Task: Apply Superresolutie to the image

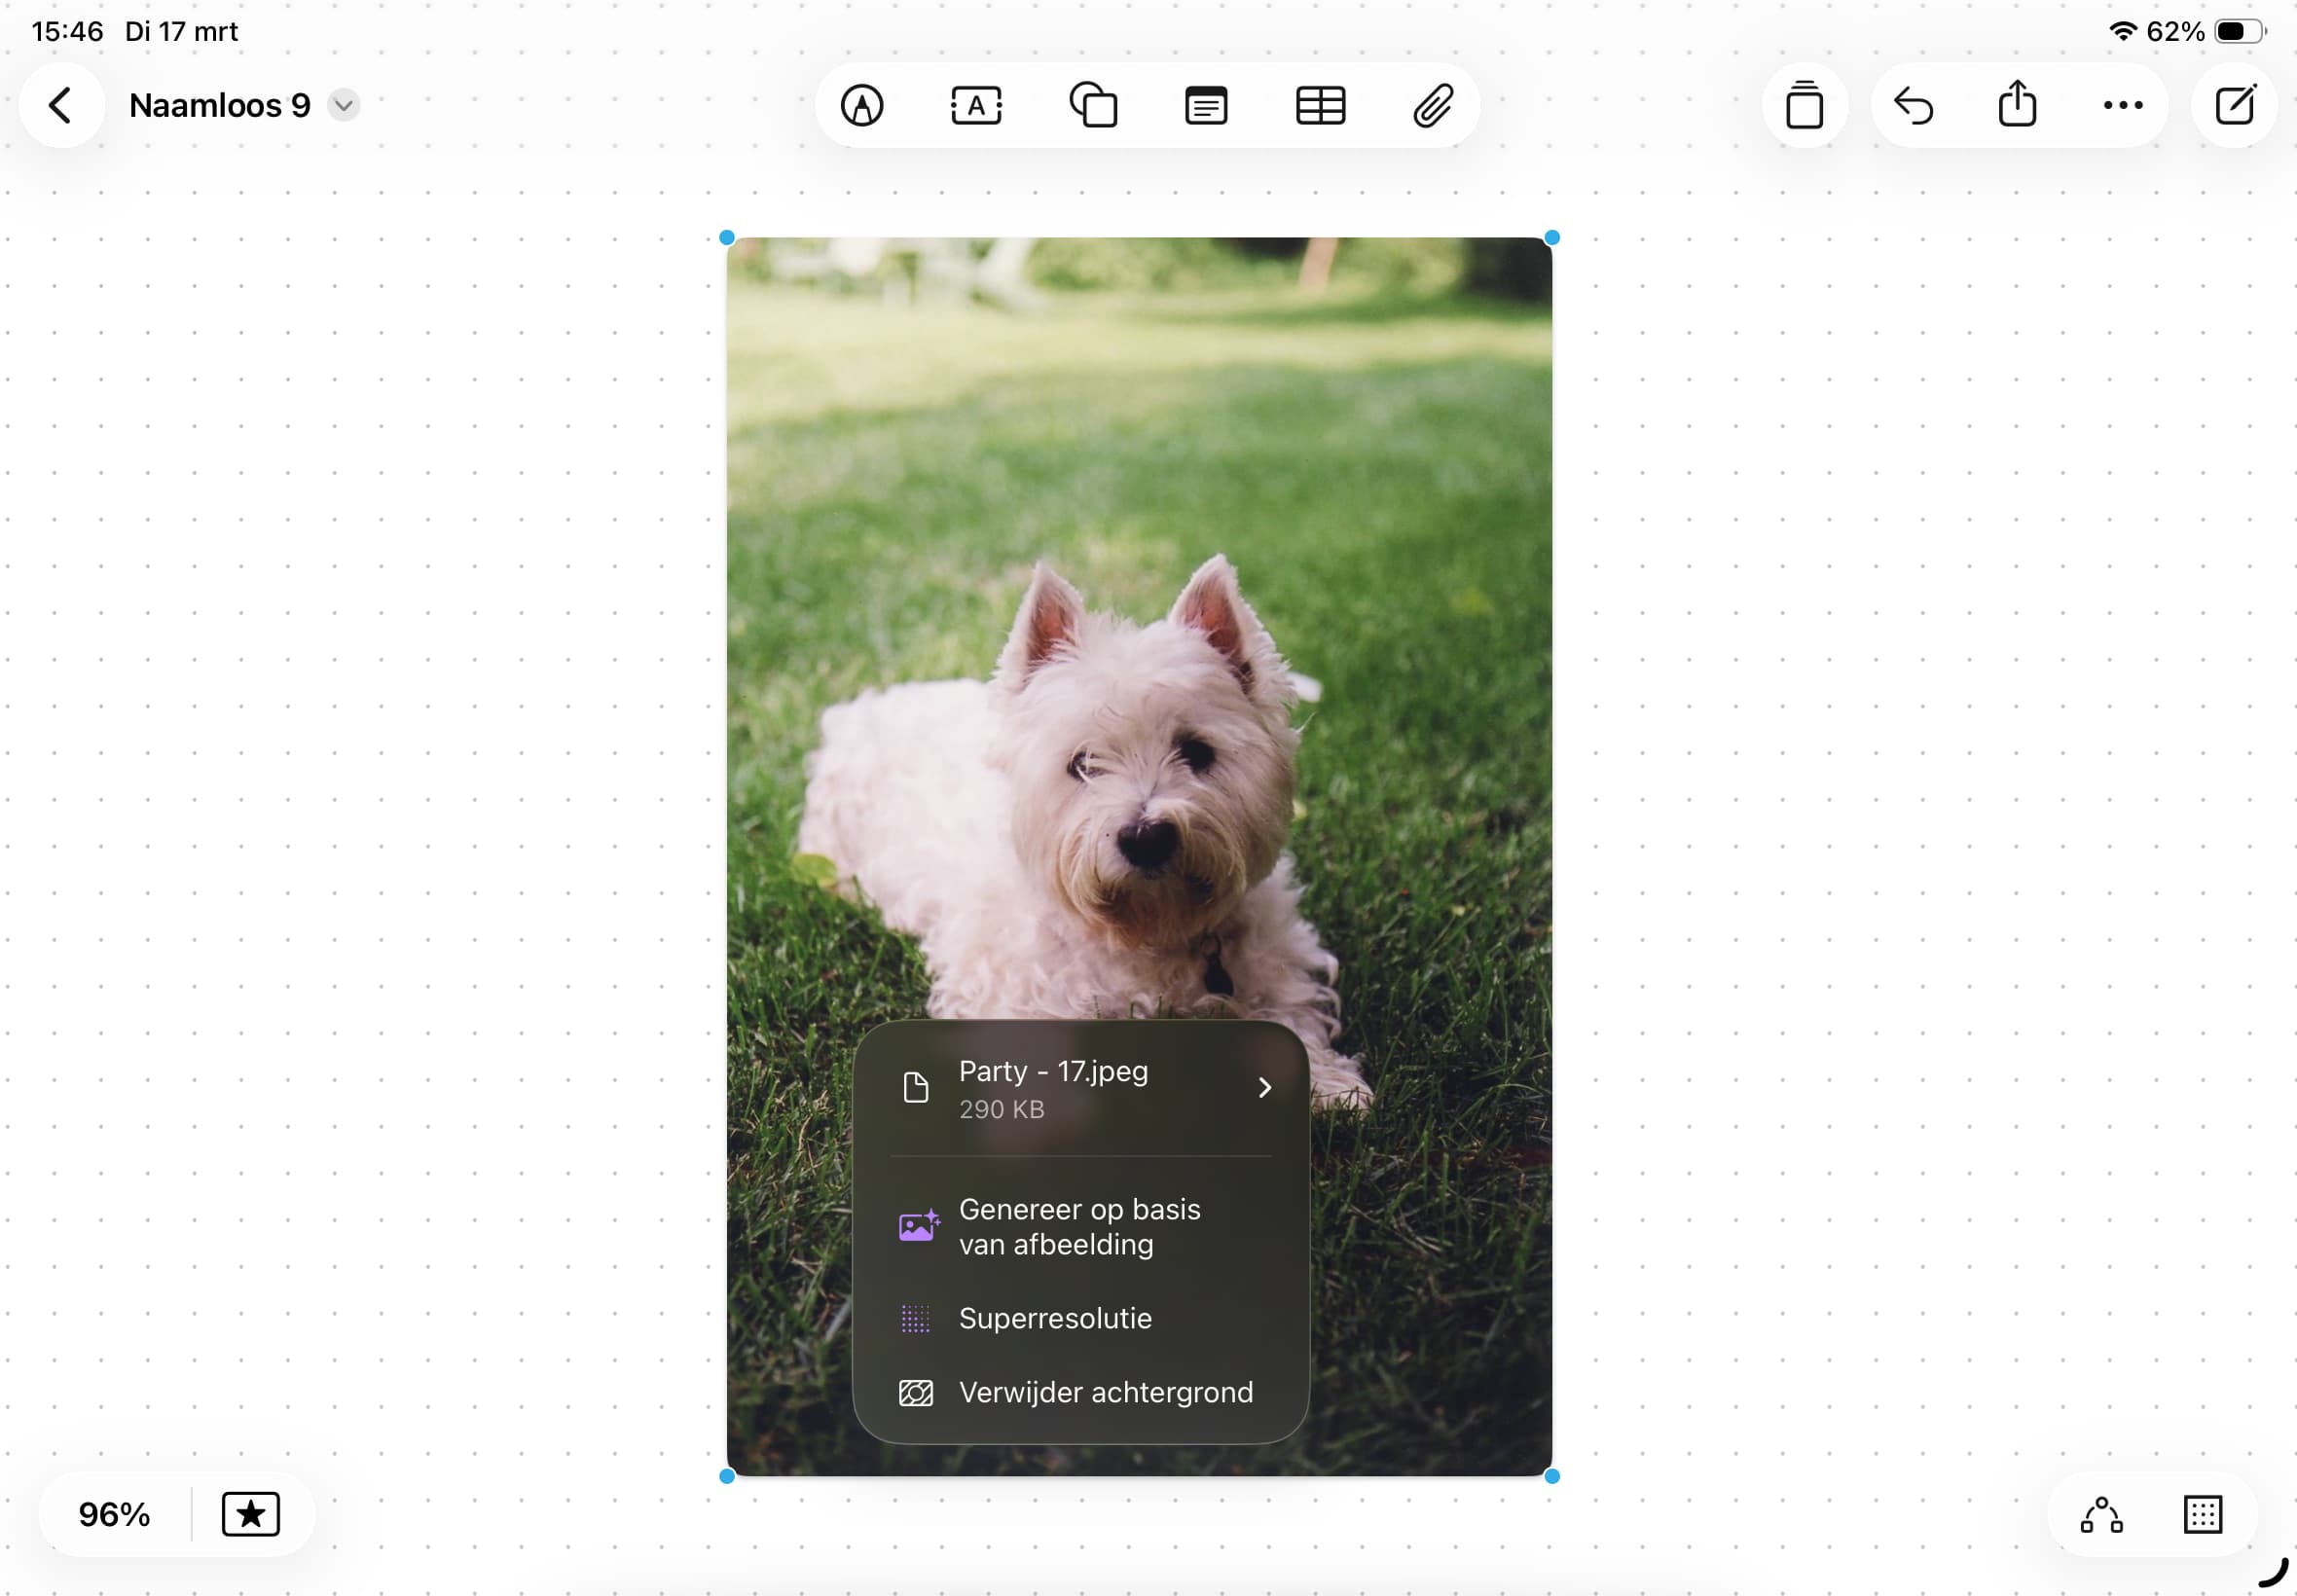Action: click(x=1055, y=1318)
